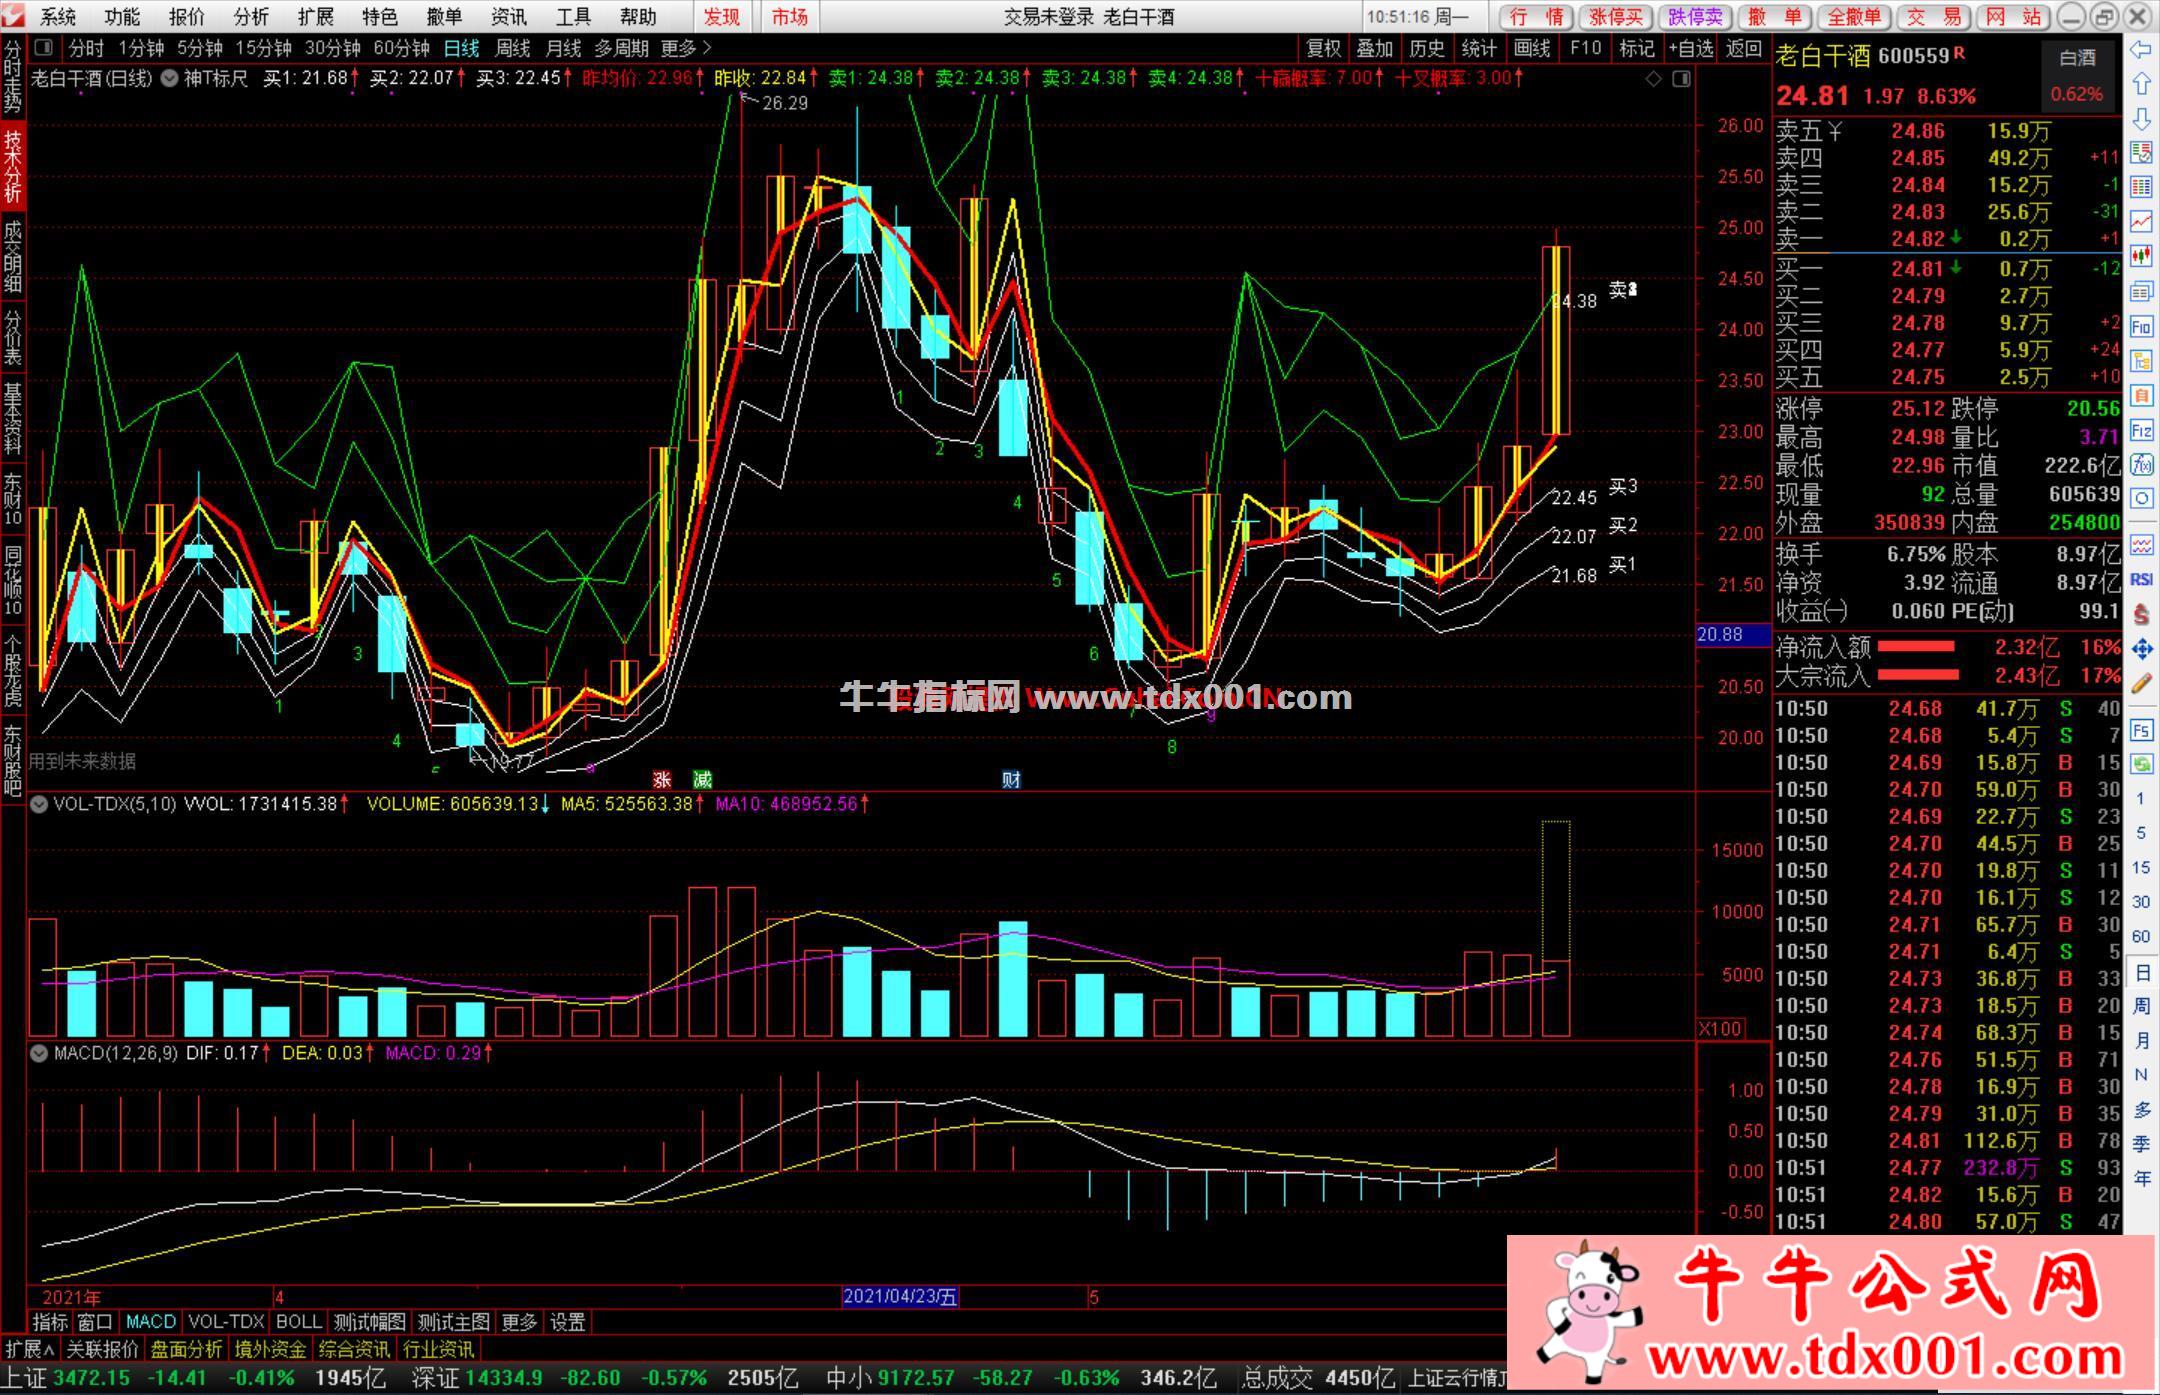Image resolution: width=2160 pixels, height=1395 pixels.
Task: Click the candlestick chart icon
Action: (2141, 257)
